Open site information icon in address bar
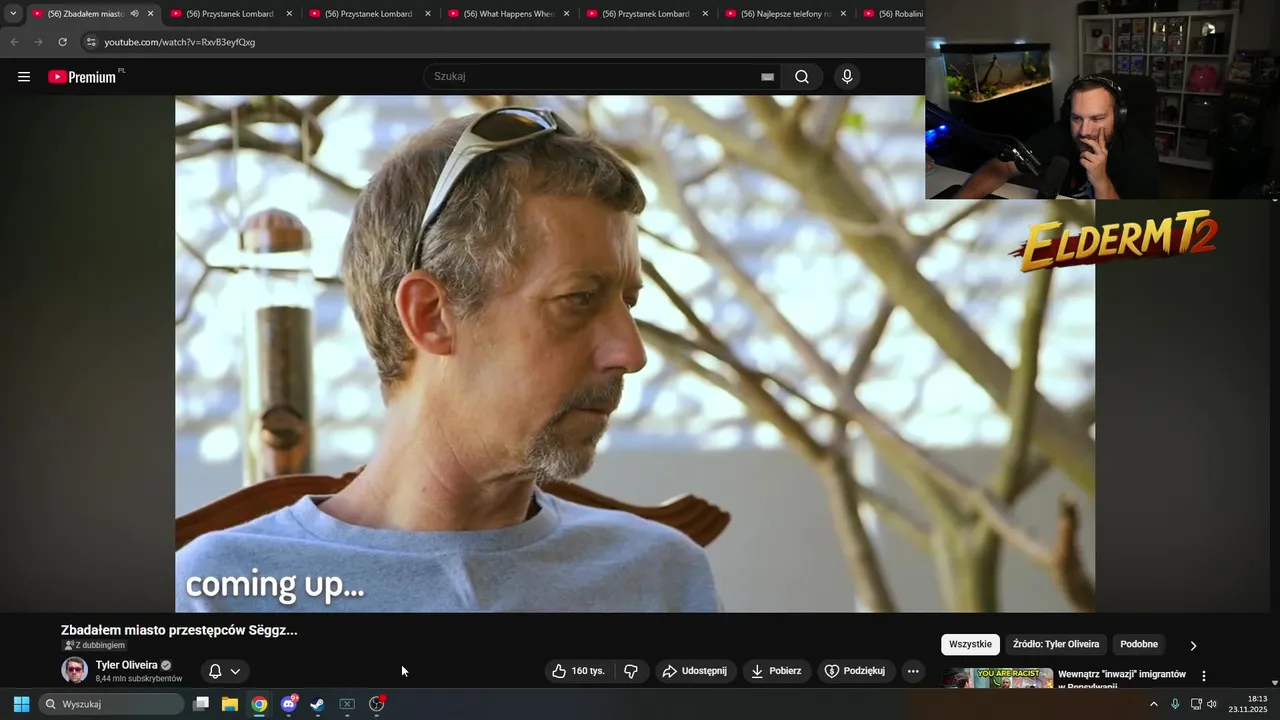Image resolution: width=1280 pixels, height=720 pixels. click(91, 42)
